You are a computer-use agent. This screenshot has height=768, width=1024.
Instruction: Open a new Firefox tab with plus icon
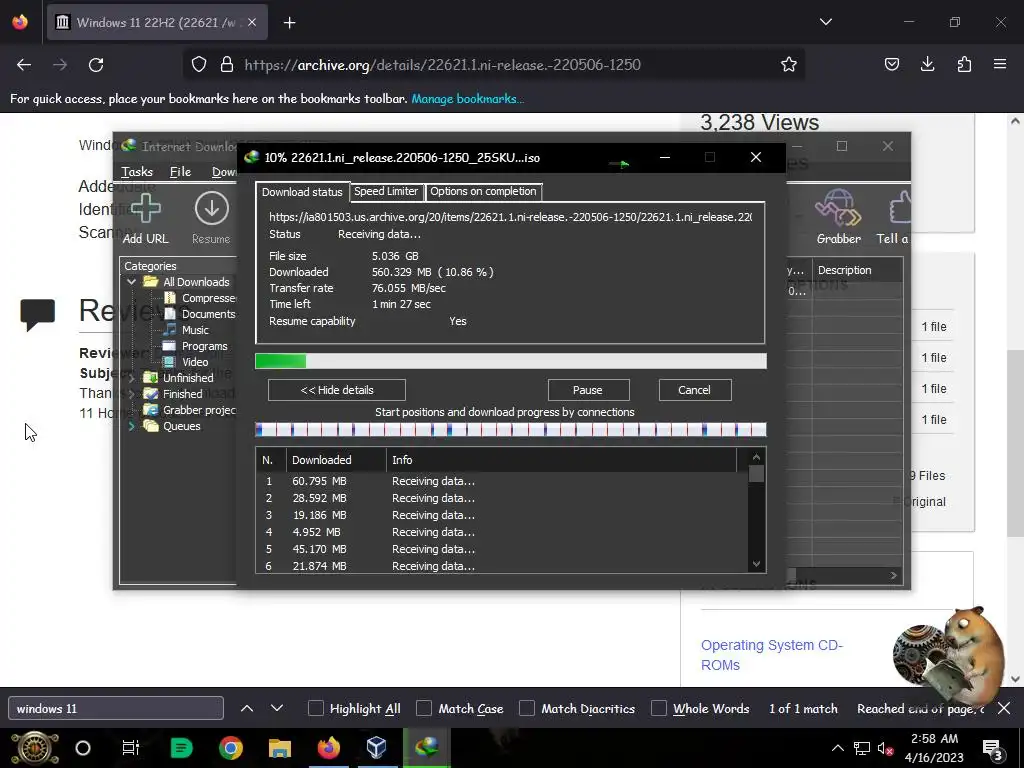point(289,23)
